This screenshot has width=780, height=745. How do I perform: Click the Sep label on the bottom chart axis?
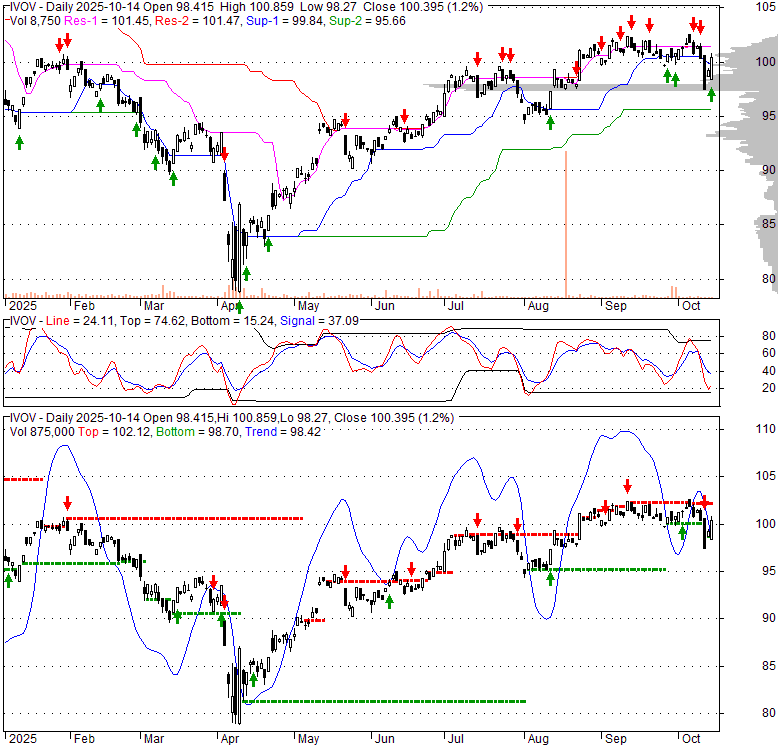click(x=614, y=739)
